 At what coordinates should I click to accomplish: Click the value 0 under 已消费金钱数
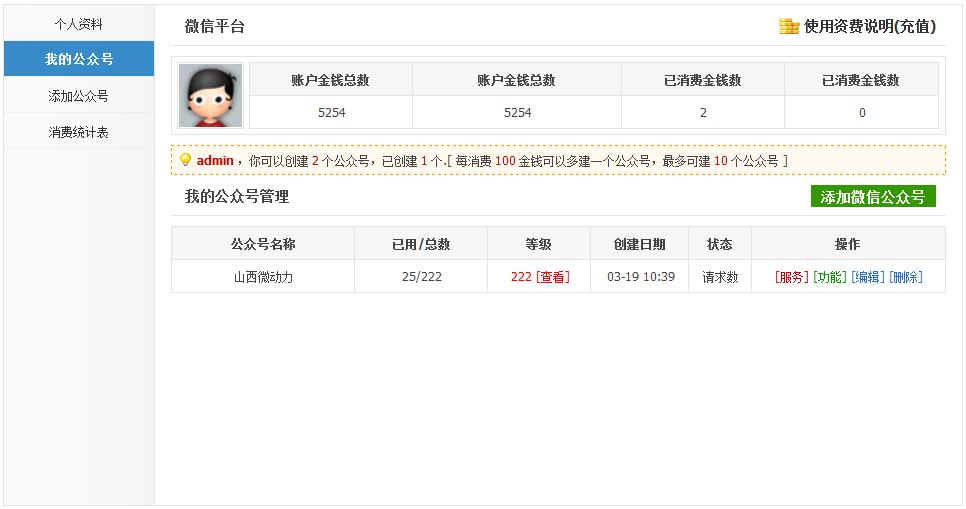[862, 112]
